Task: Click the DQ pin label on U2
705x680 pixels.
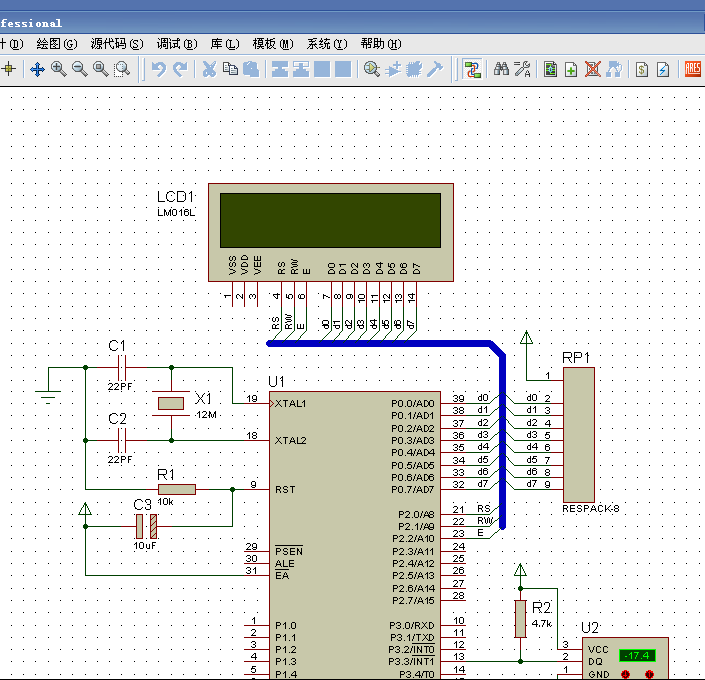Action: coord(595,662)
